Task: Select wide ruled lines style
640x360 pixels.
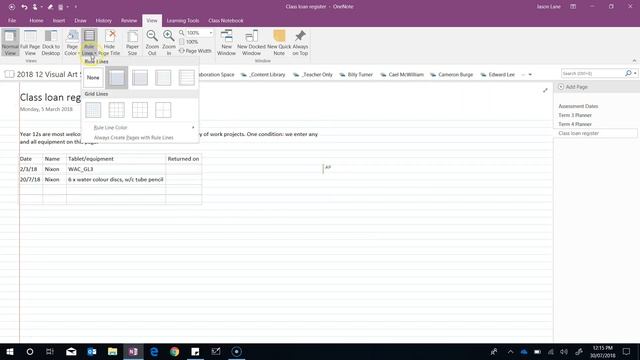Action: pyautogui.click(x=187, y=78)
